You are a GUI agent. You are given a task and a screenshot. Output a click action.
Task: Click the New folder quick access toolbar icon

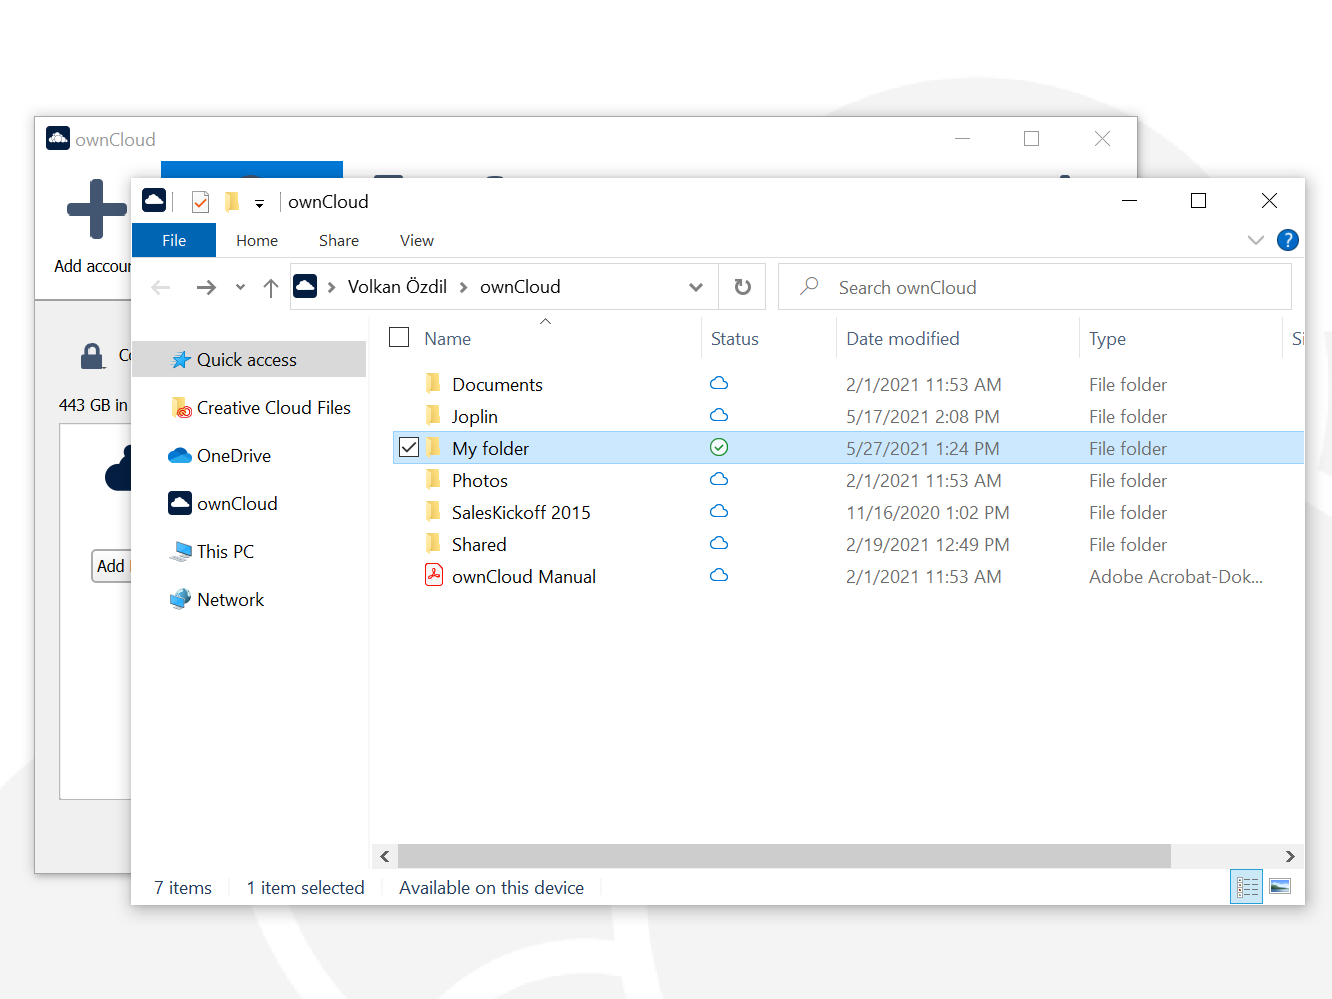pos(231,202)
